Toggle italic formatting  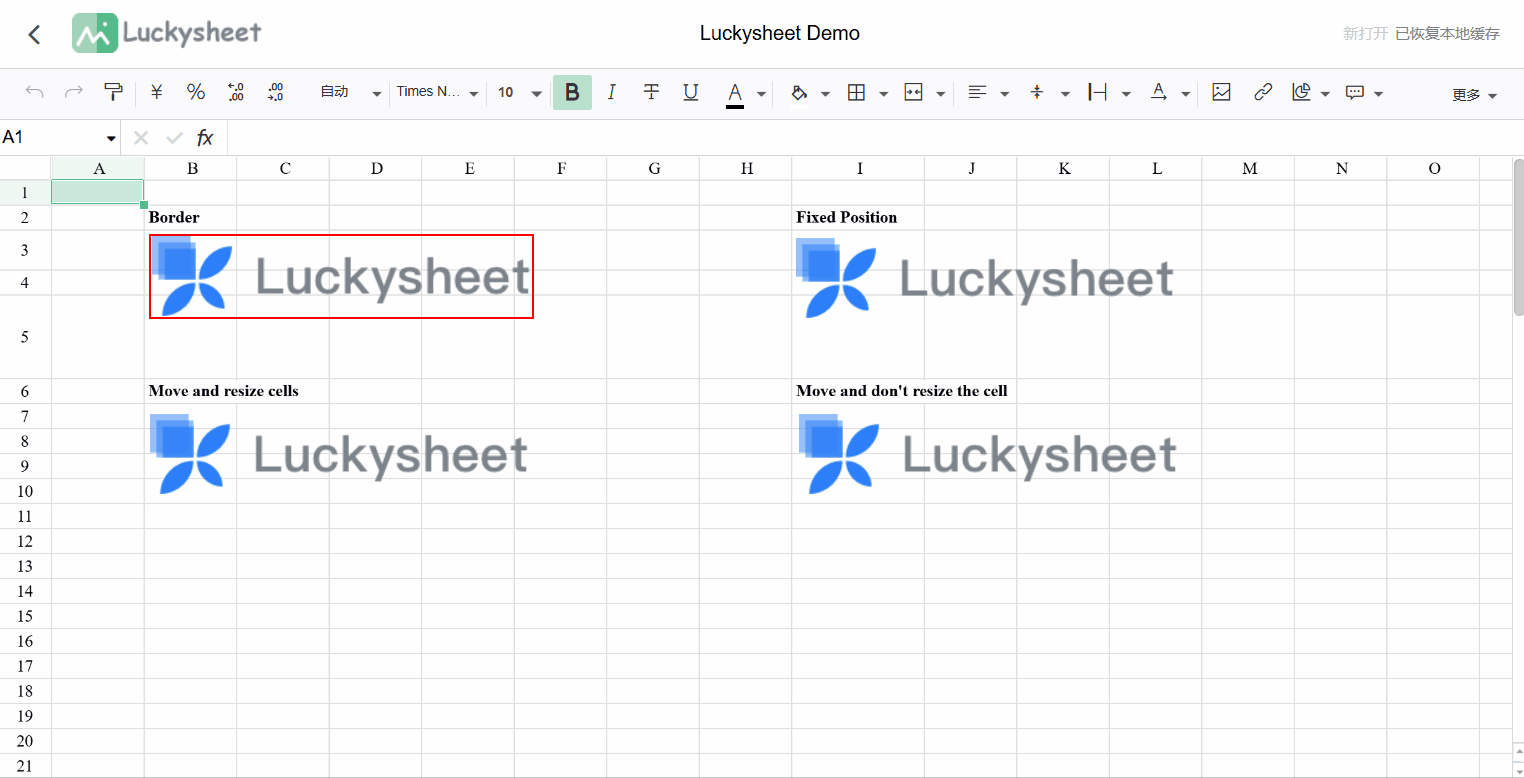[611, 92]
